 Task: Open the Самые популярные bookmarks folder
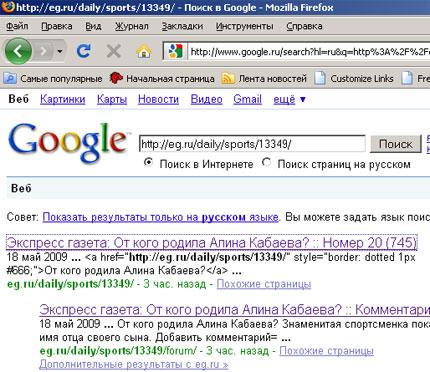tap(53, 79)
